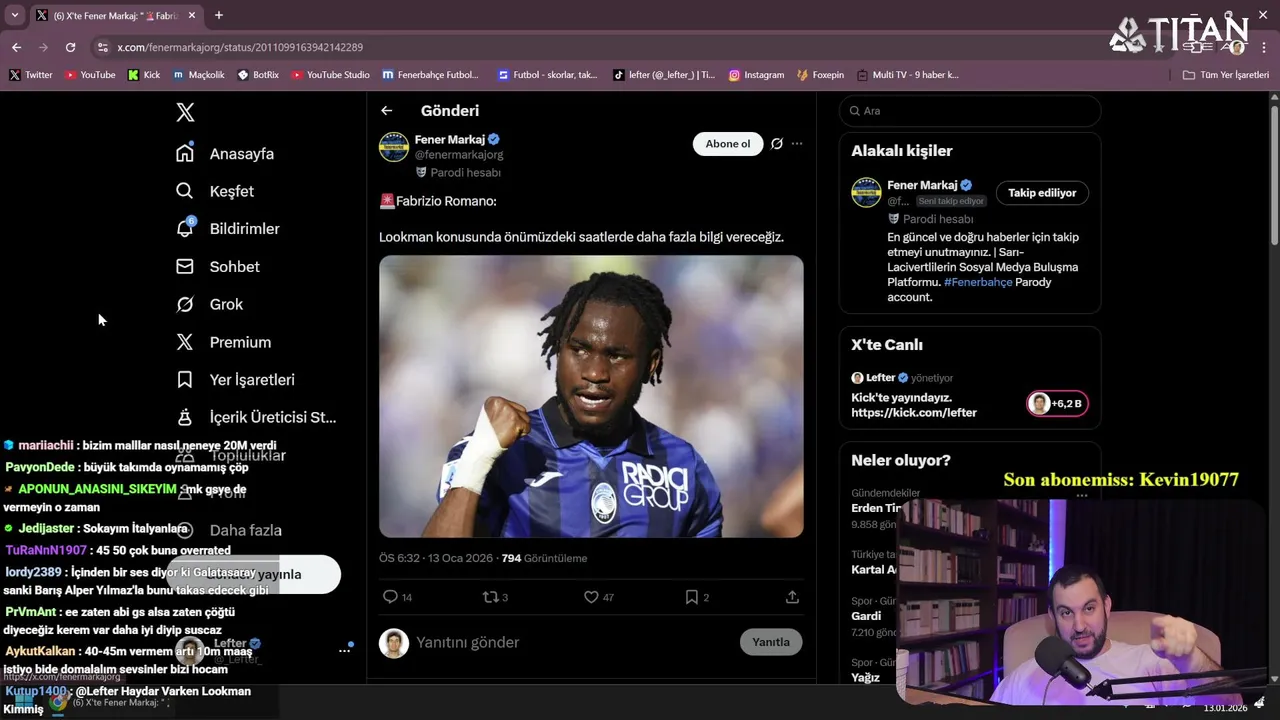Screen dimensions: 1280x720
Task: Click the site info icon in address bar
Action: coord(102,47)
